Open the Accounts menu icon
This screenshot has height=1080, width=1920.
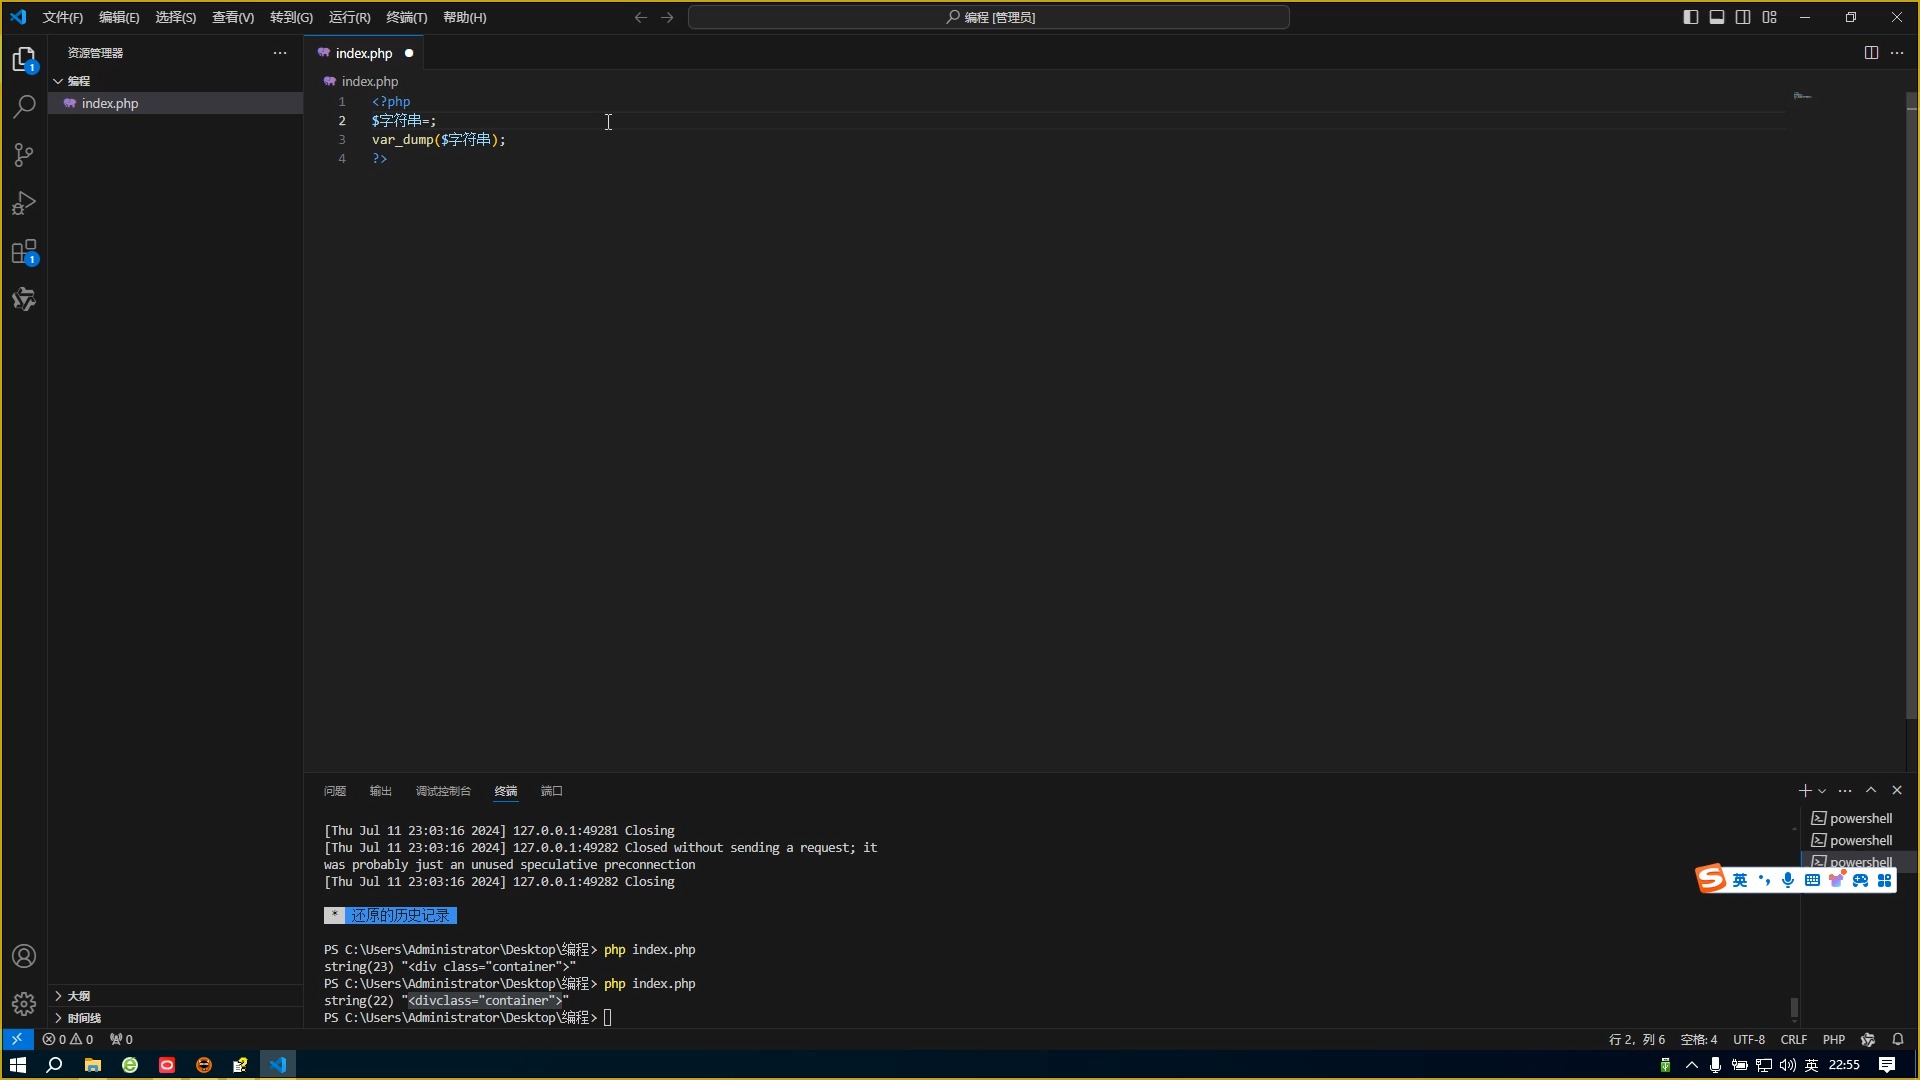tap(24, 956)
